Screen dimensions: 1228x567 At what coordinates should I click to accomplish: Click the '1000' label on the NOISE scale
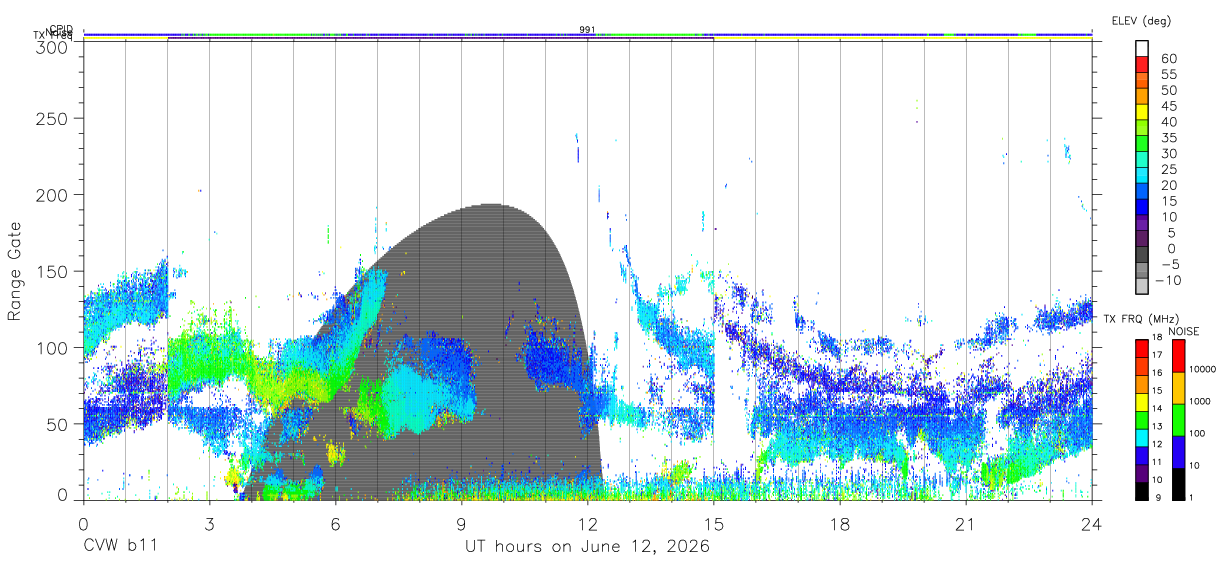click(1200, 401)
